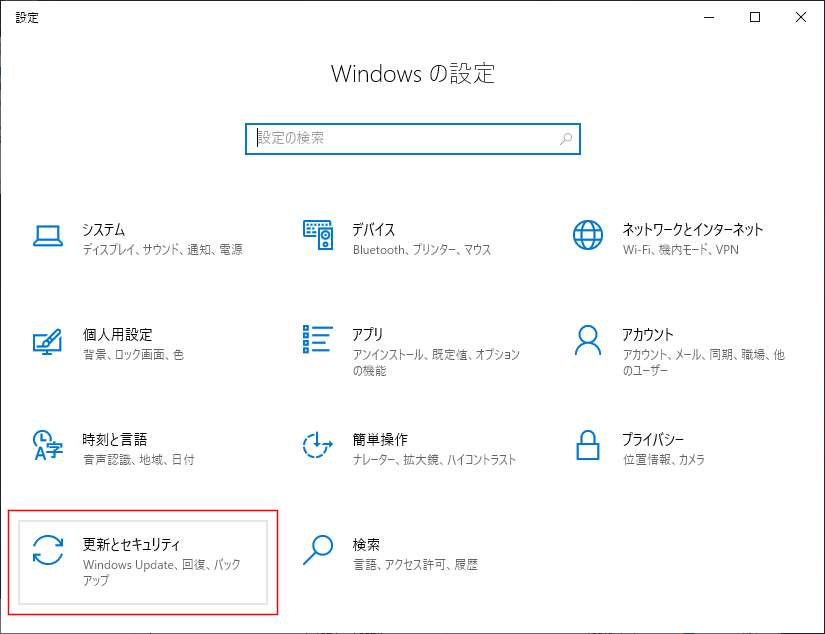The image size is (825, 634).
Task: Open the アプリ list icon
Action: (318, 339)
